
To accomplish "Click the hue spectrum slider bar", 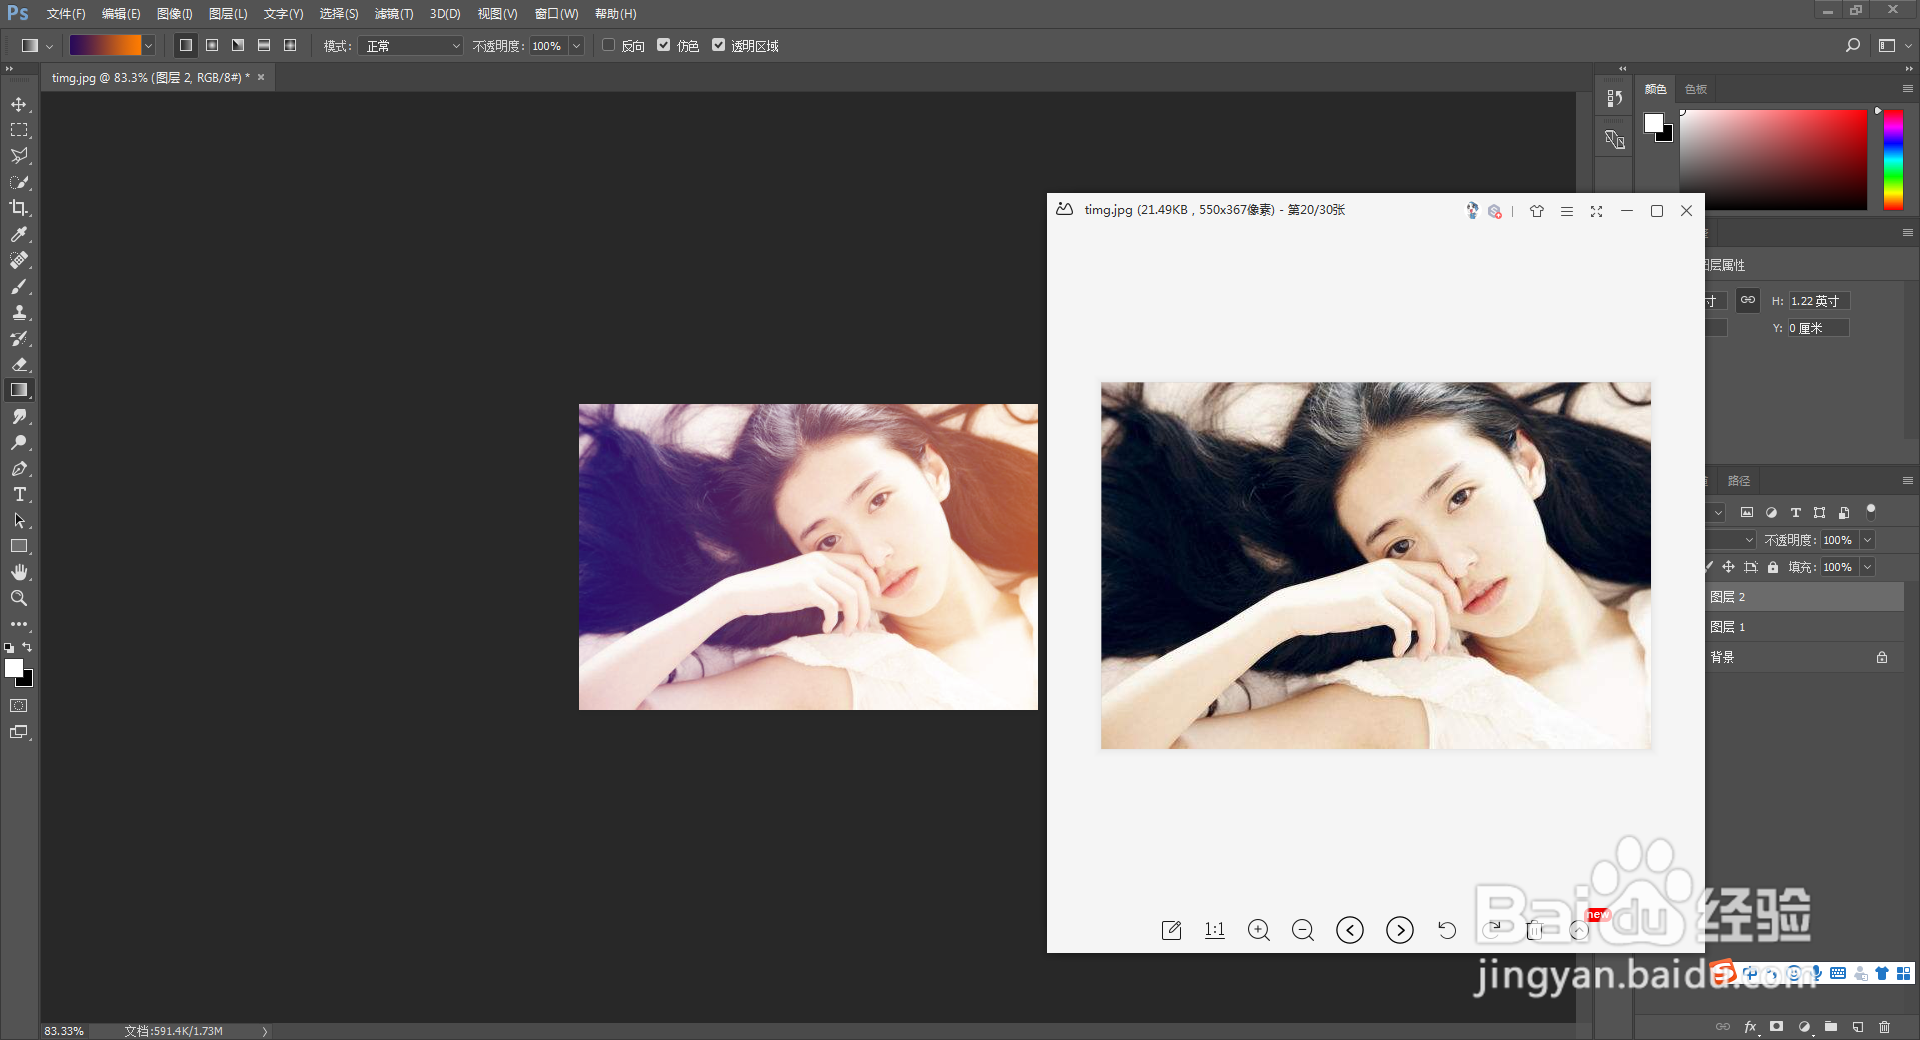I will click(1893, 160).
